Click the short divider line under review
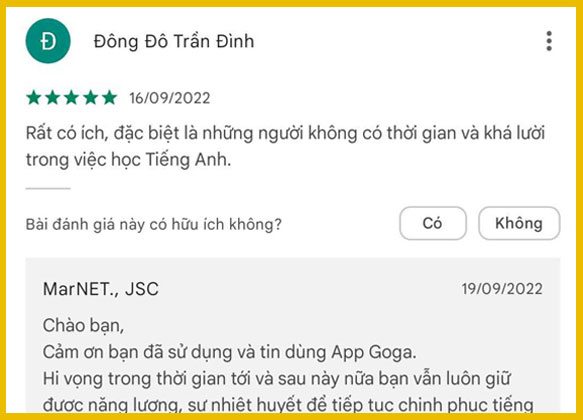Image resolution: width=583 pixels, height=420 pixels. [x=48, y=188]
